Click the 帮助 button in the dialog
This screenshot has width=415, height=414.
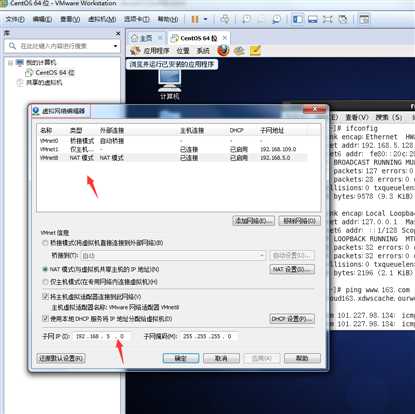[302, 358]
